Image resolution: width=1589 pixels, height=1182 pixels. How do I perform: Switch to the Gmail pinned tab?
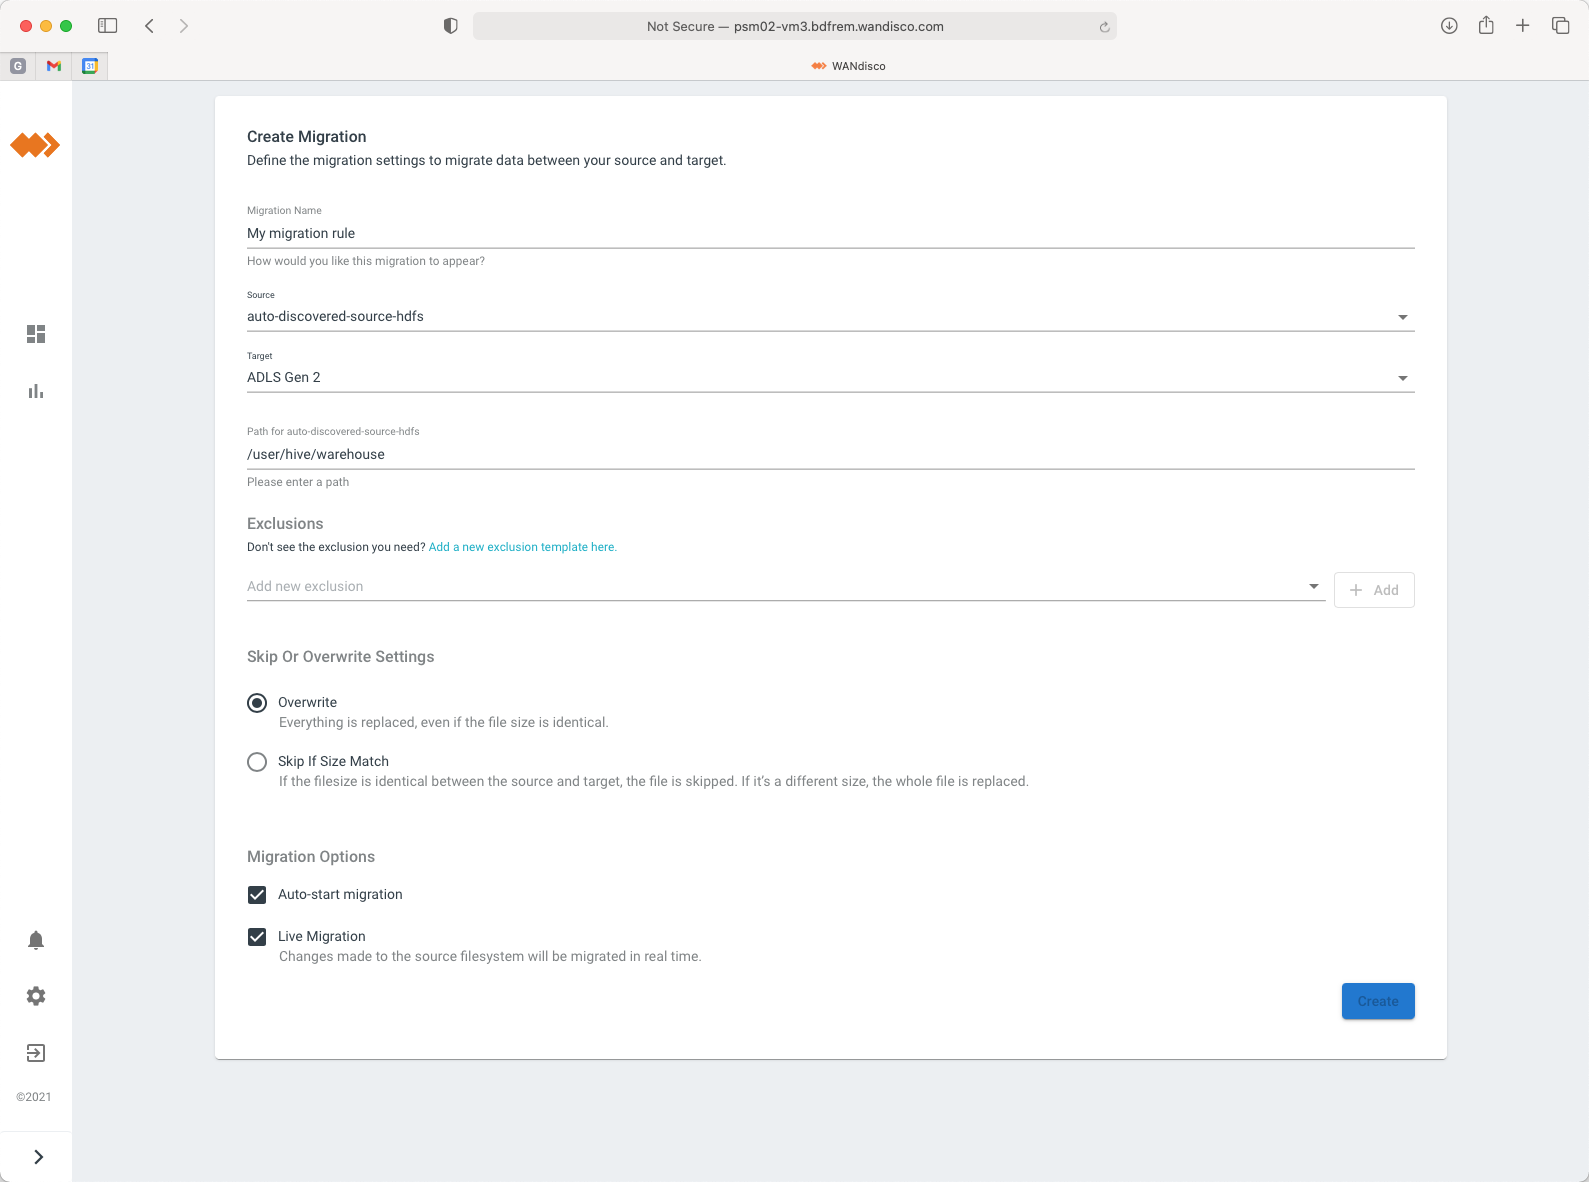pos(54,66)
